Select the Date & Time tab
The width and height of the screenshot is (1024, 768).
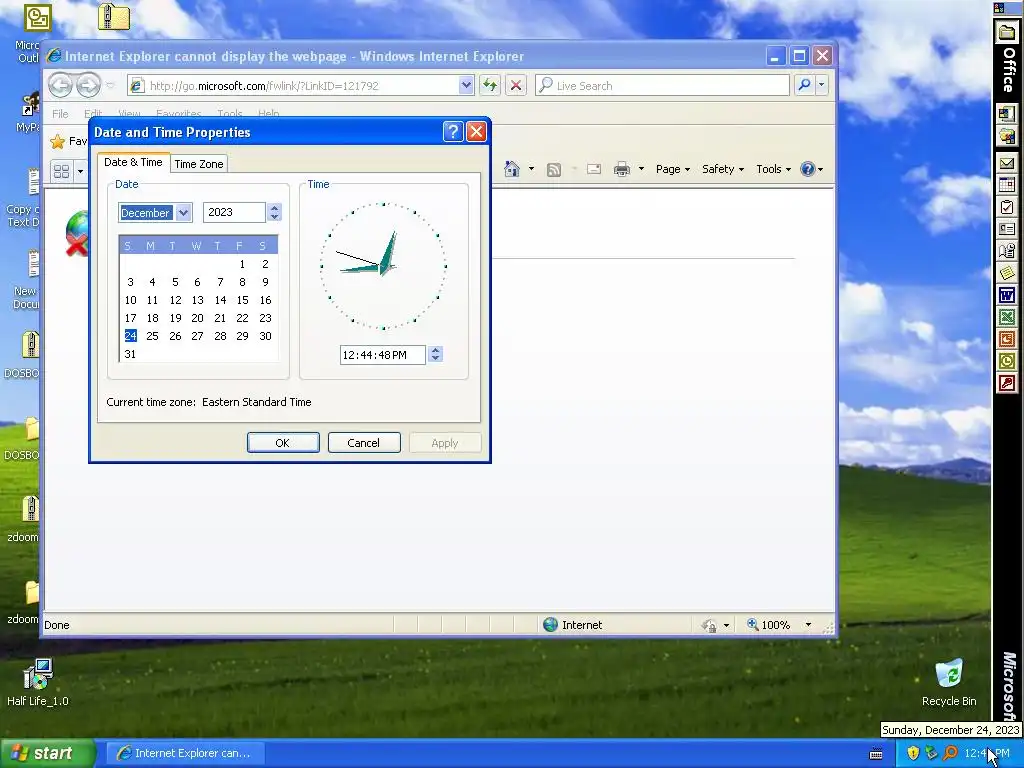click(133, 162)
